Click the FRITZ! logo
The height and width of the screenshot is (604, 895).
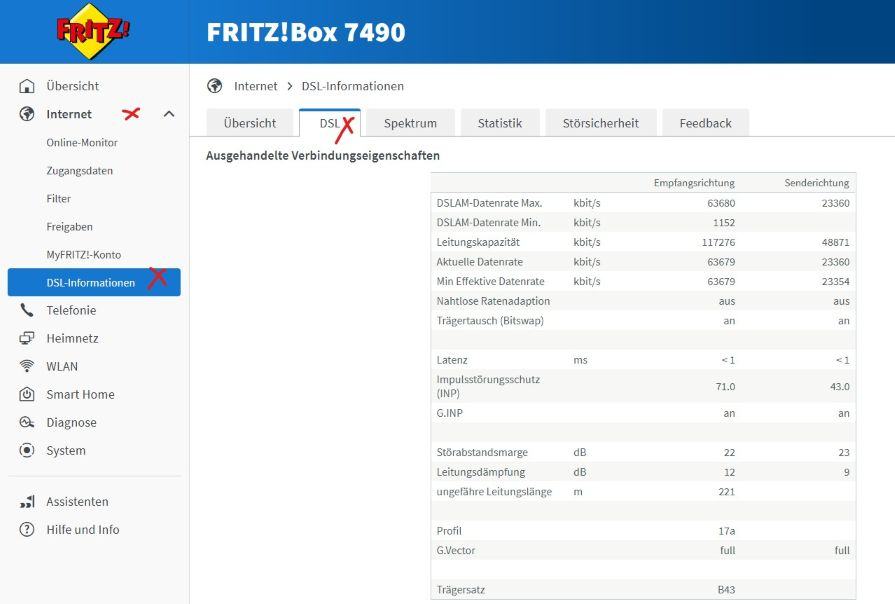pos(92,31)
